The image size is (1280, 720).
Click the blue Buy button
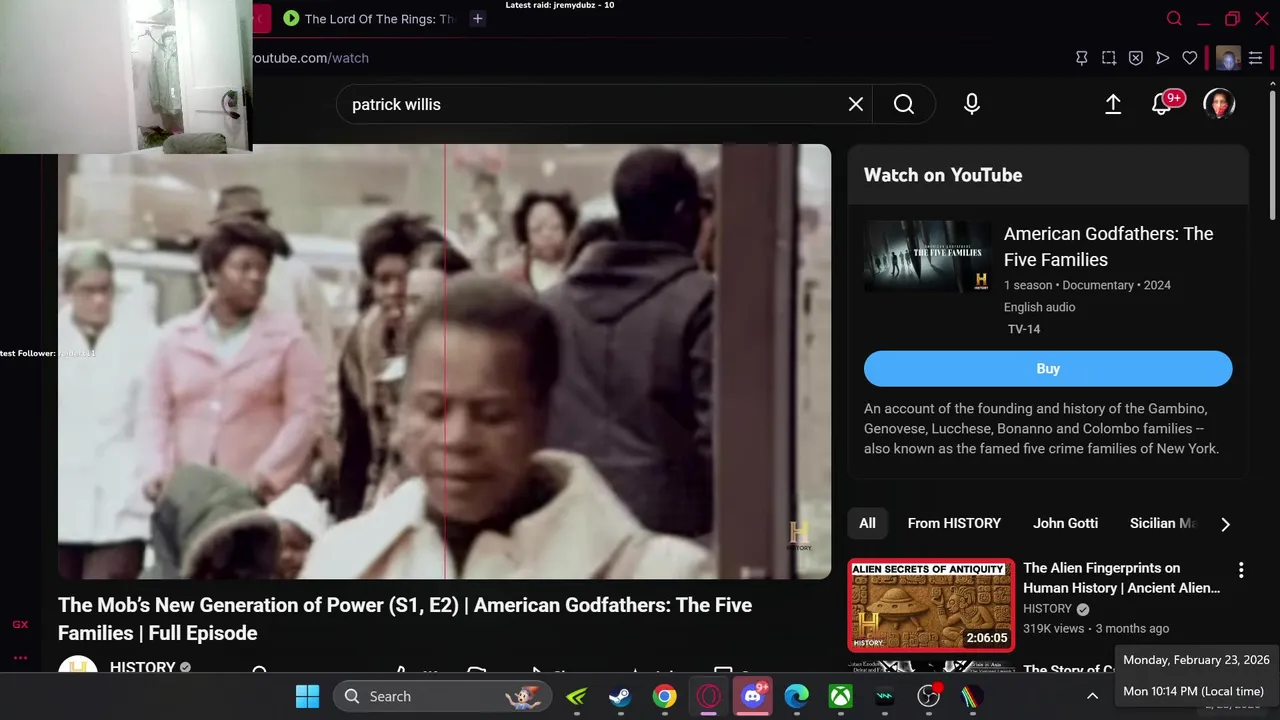click(1048, 368)
